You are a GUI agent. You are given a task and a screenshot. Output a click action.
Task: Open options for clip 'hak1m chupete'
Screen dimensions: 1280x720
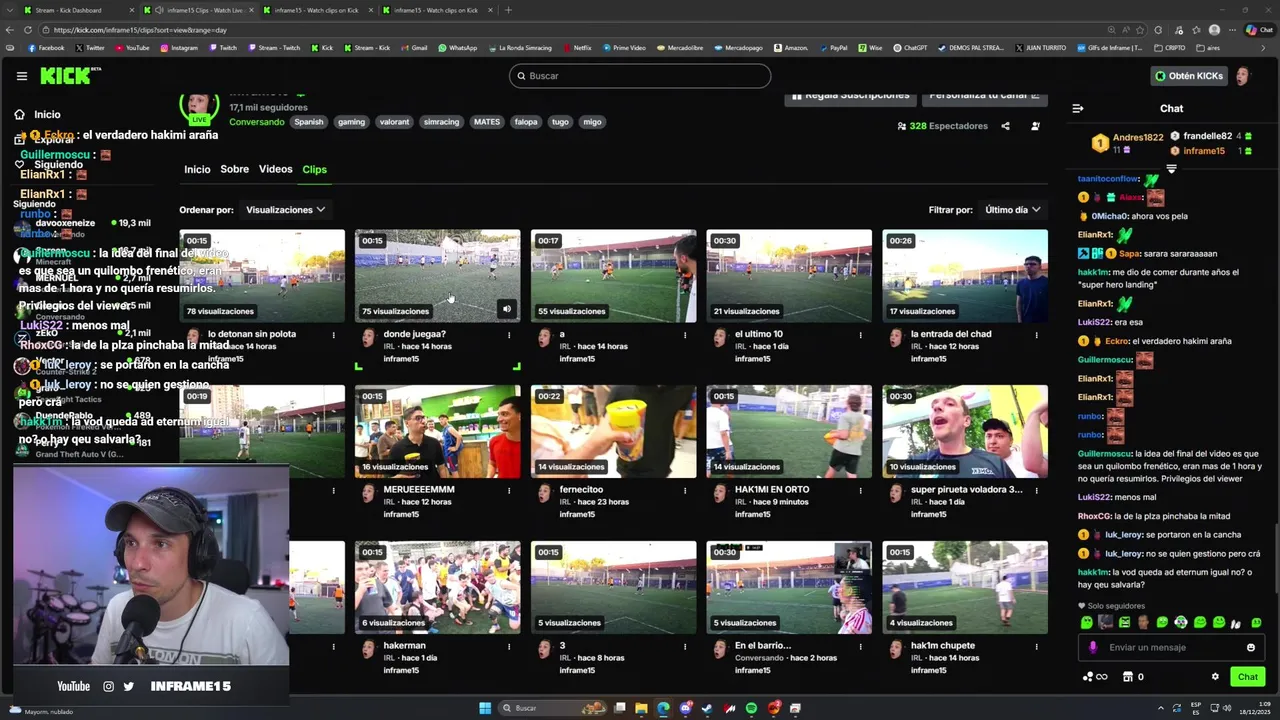tap(1036, 646)
